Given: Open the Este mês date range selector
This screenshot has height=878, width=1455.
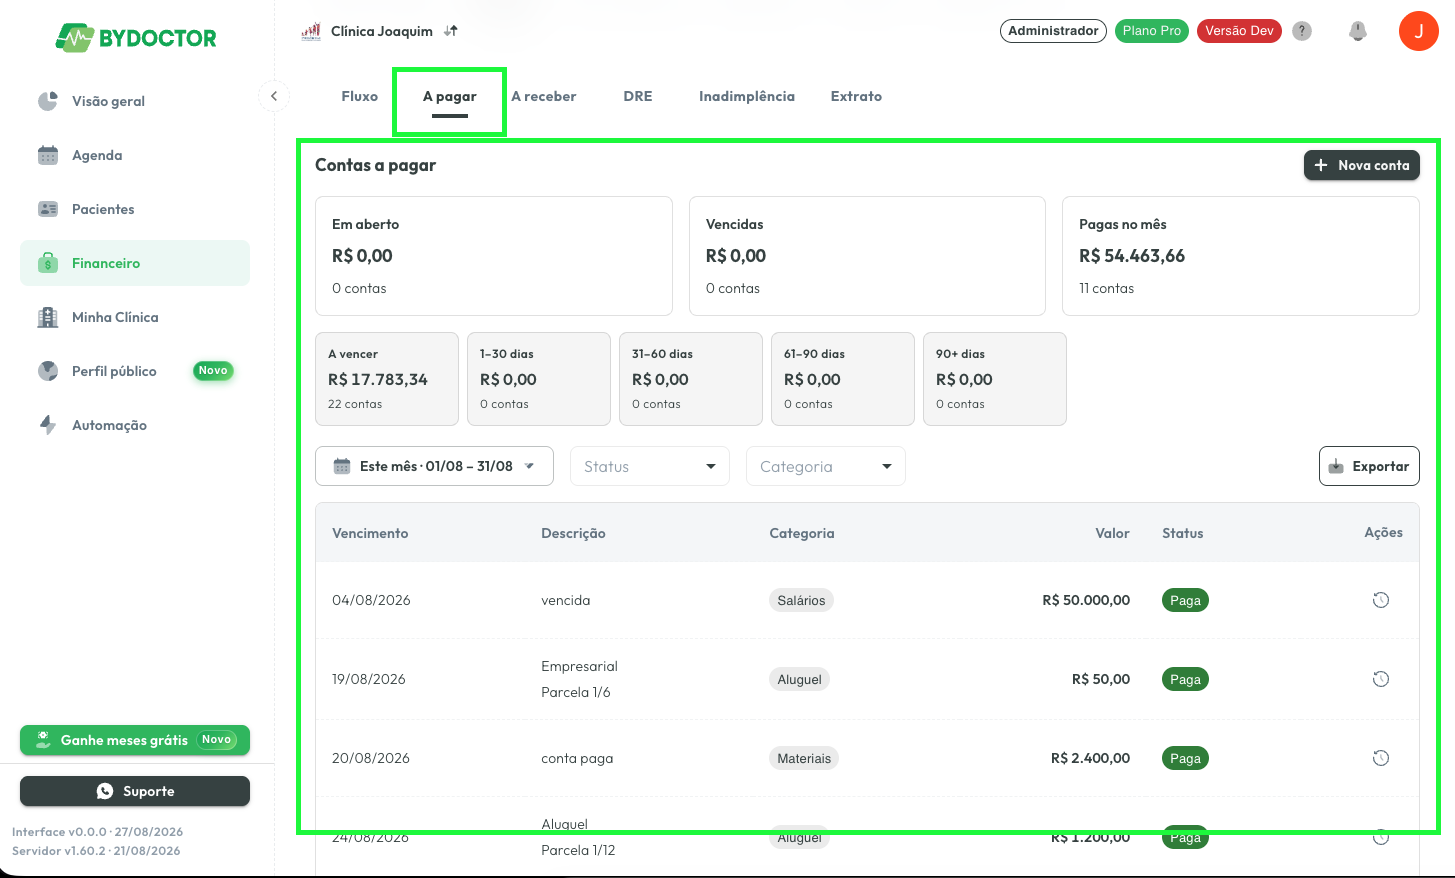Looking at the screenshot, I should (434, 466).
